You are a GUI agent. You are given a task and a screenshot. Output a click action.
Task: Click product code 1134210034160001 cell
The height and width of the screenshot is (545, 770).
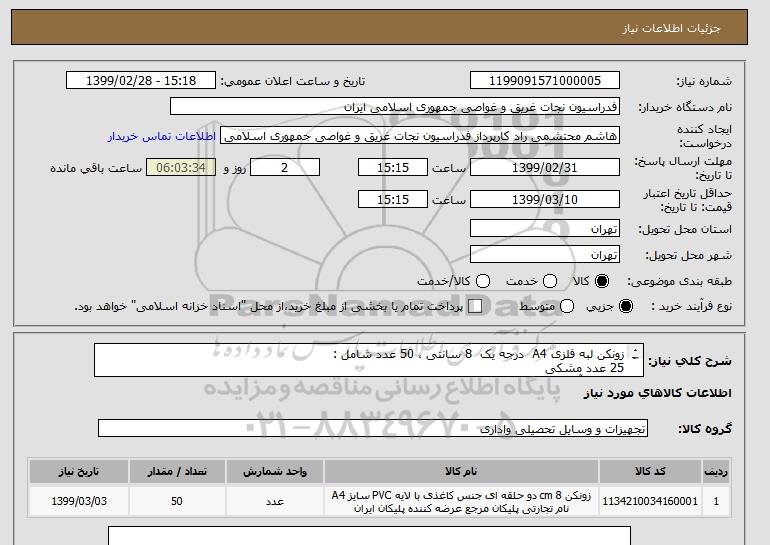650,501
